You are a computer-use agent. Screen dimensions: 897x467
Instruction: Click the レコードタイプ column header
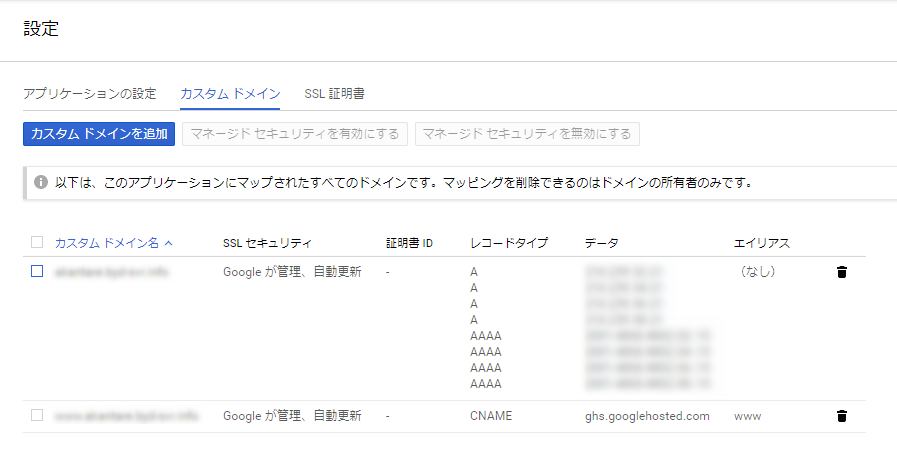pos(509,243)
